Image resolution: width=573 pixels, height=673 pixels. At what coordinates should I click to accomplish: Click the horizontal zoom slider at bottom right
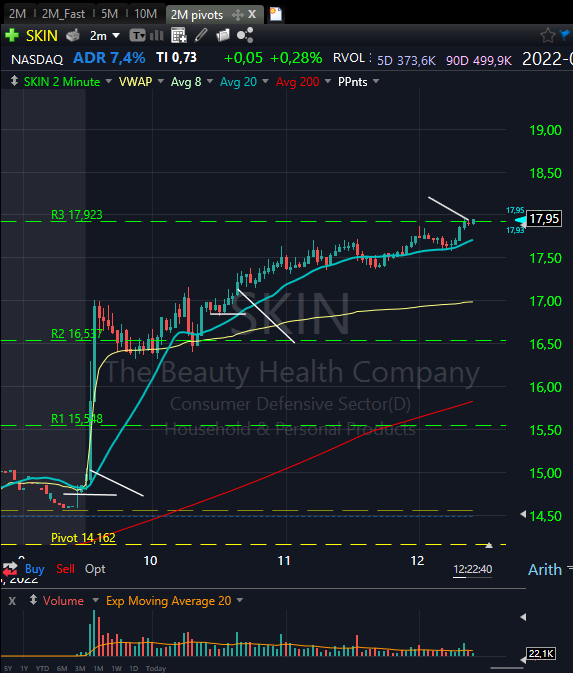507,668
